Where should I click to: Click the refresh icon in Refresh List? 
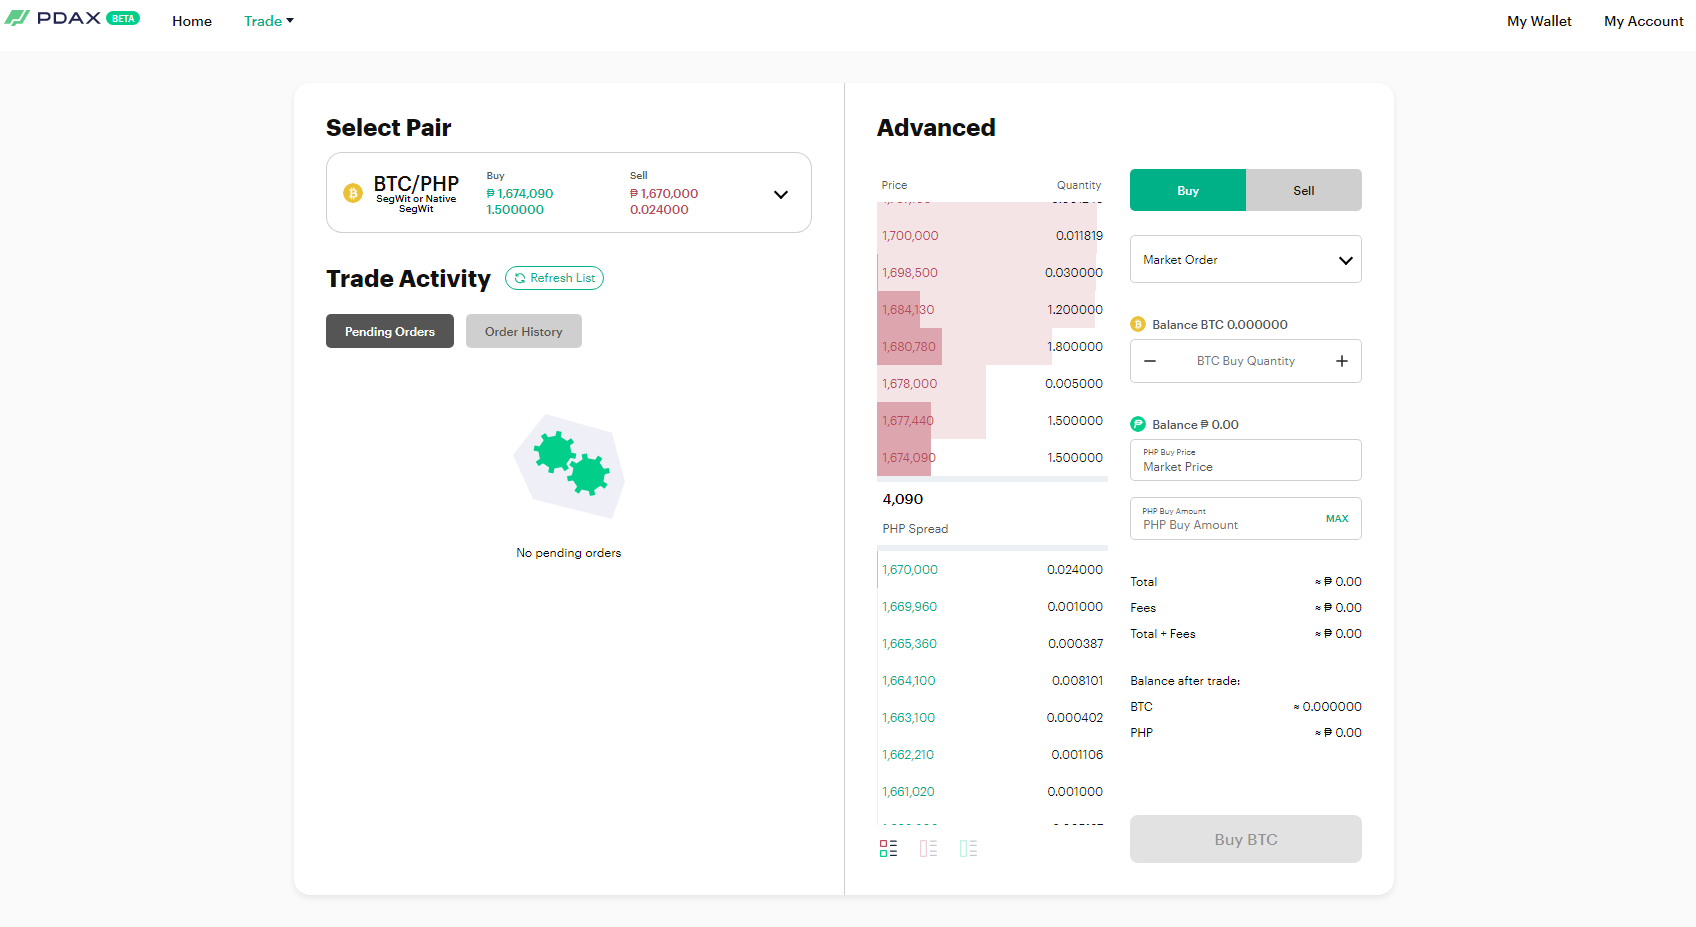pos(520,278)
